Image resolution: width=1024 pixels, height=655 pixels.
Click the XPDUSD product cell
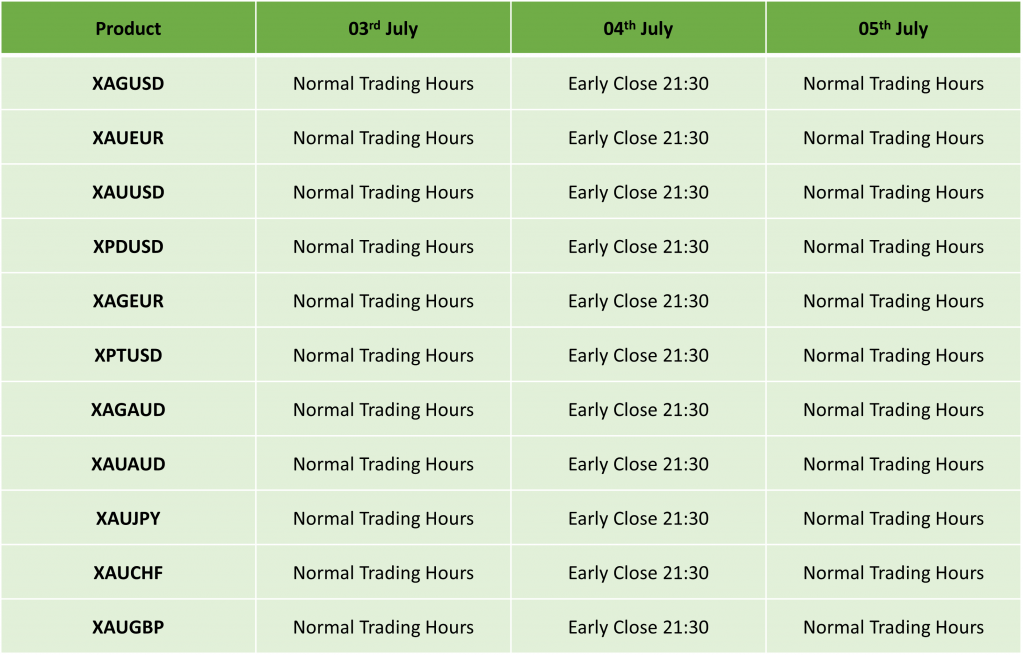(x=128, y=246)
